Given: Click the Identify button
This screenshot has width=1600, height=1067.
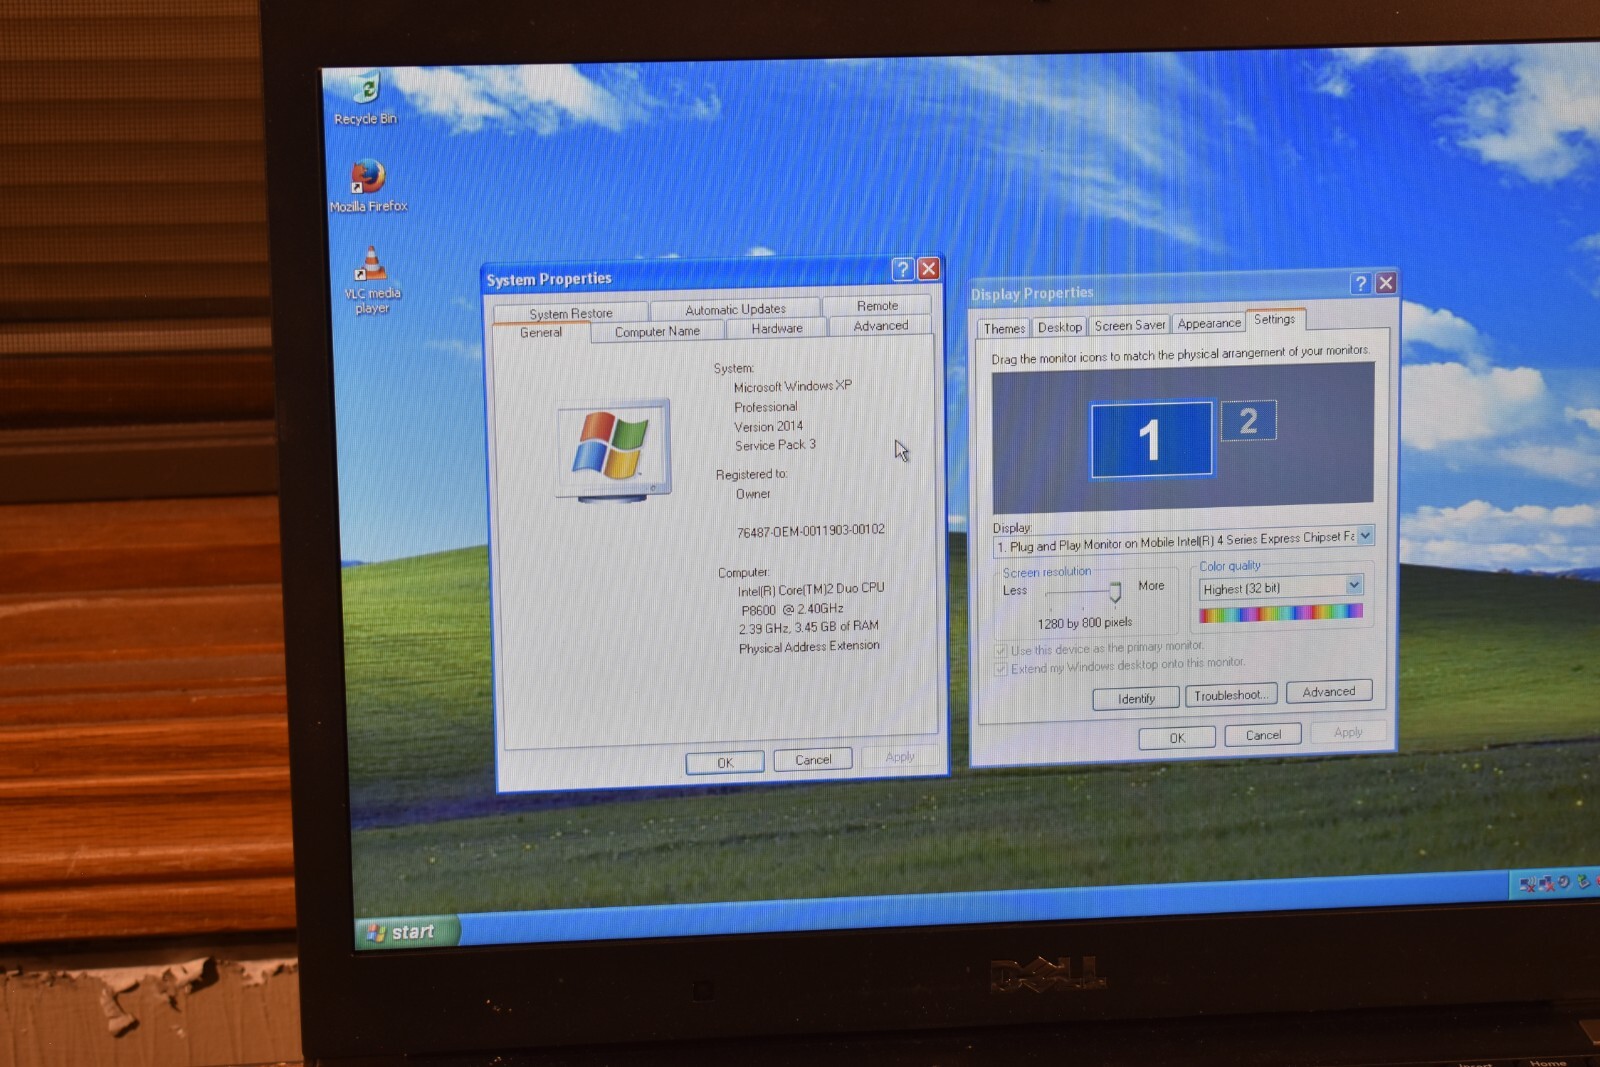Looking at the screenshot, I should click(x=1136, y=698).
